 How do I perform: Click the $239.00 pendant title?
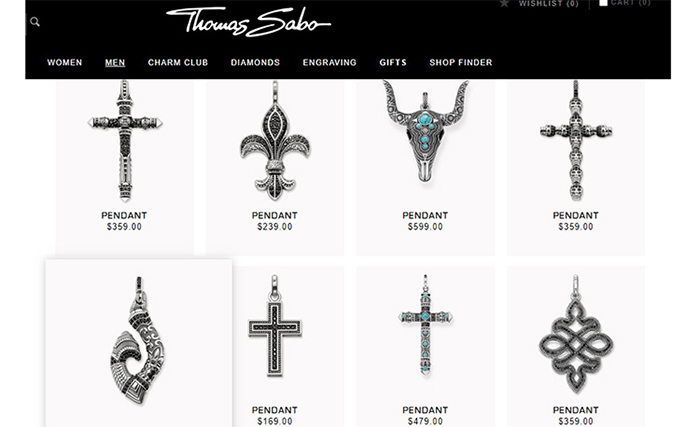275,215
